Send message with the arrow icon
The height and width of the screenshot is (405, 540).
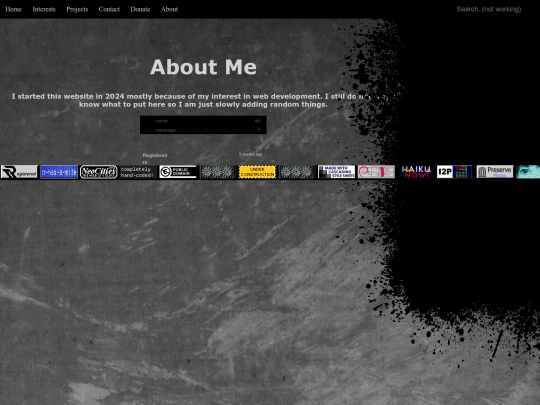pos(259,129)
